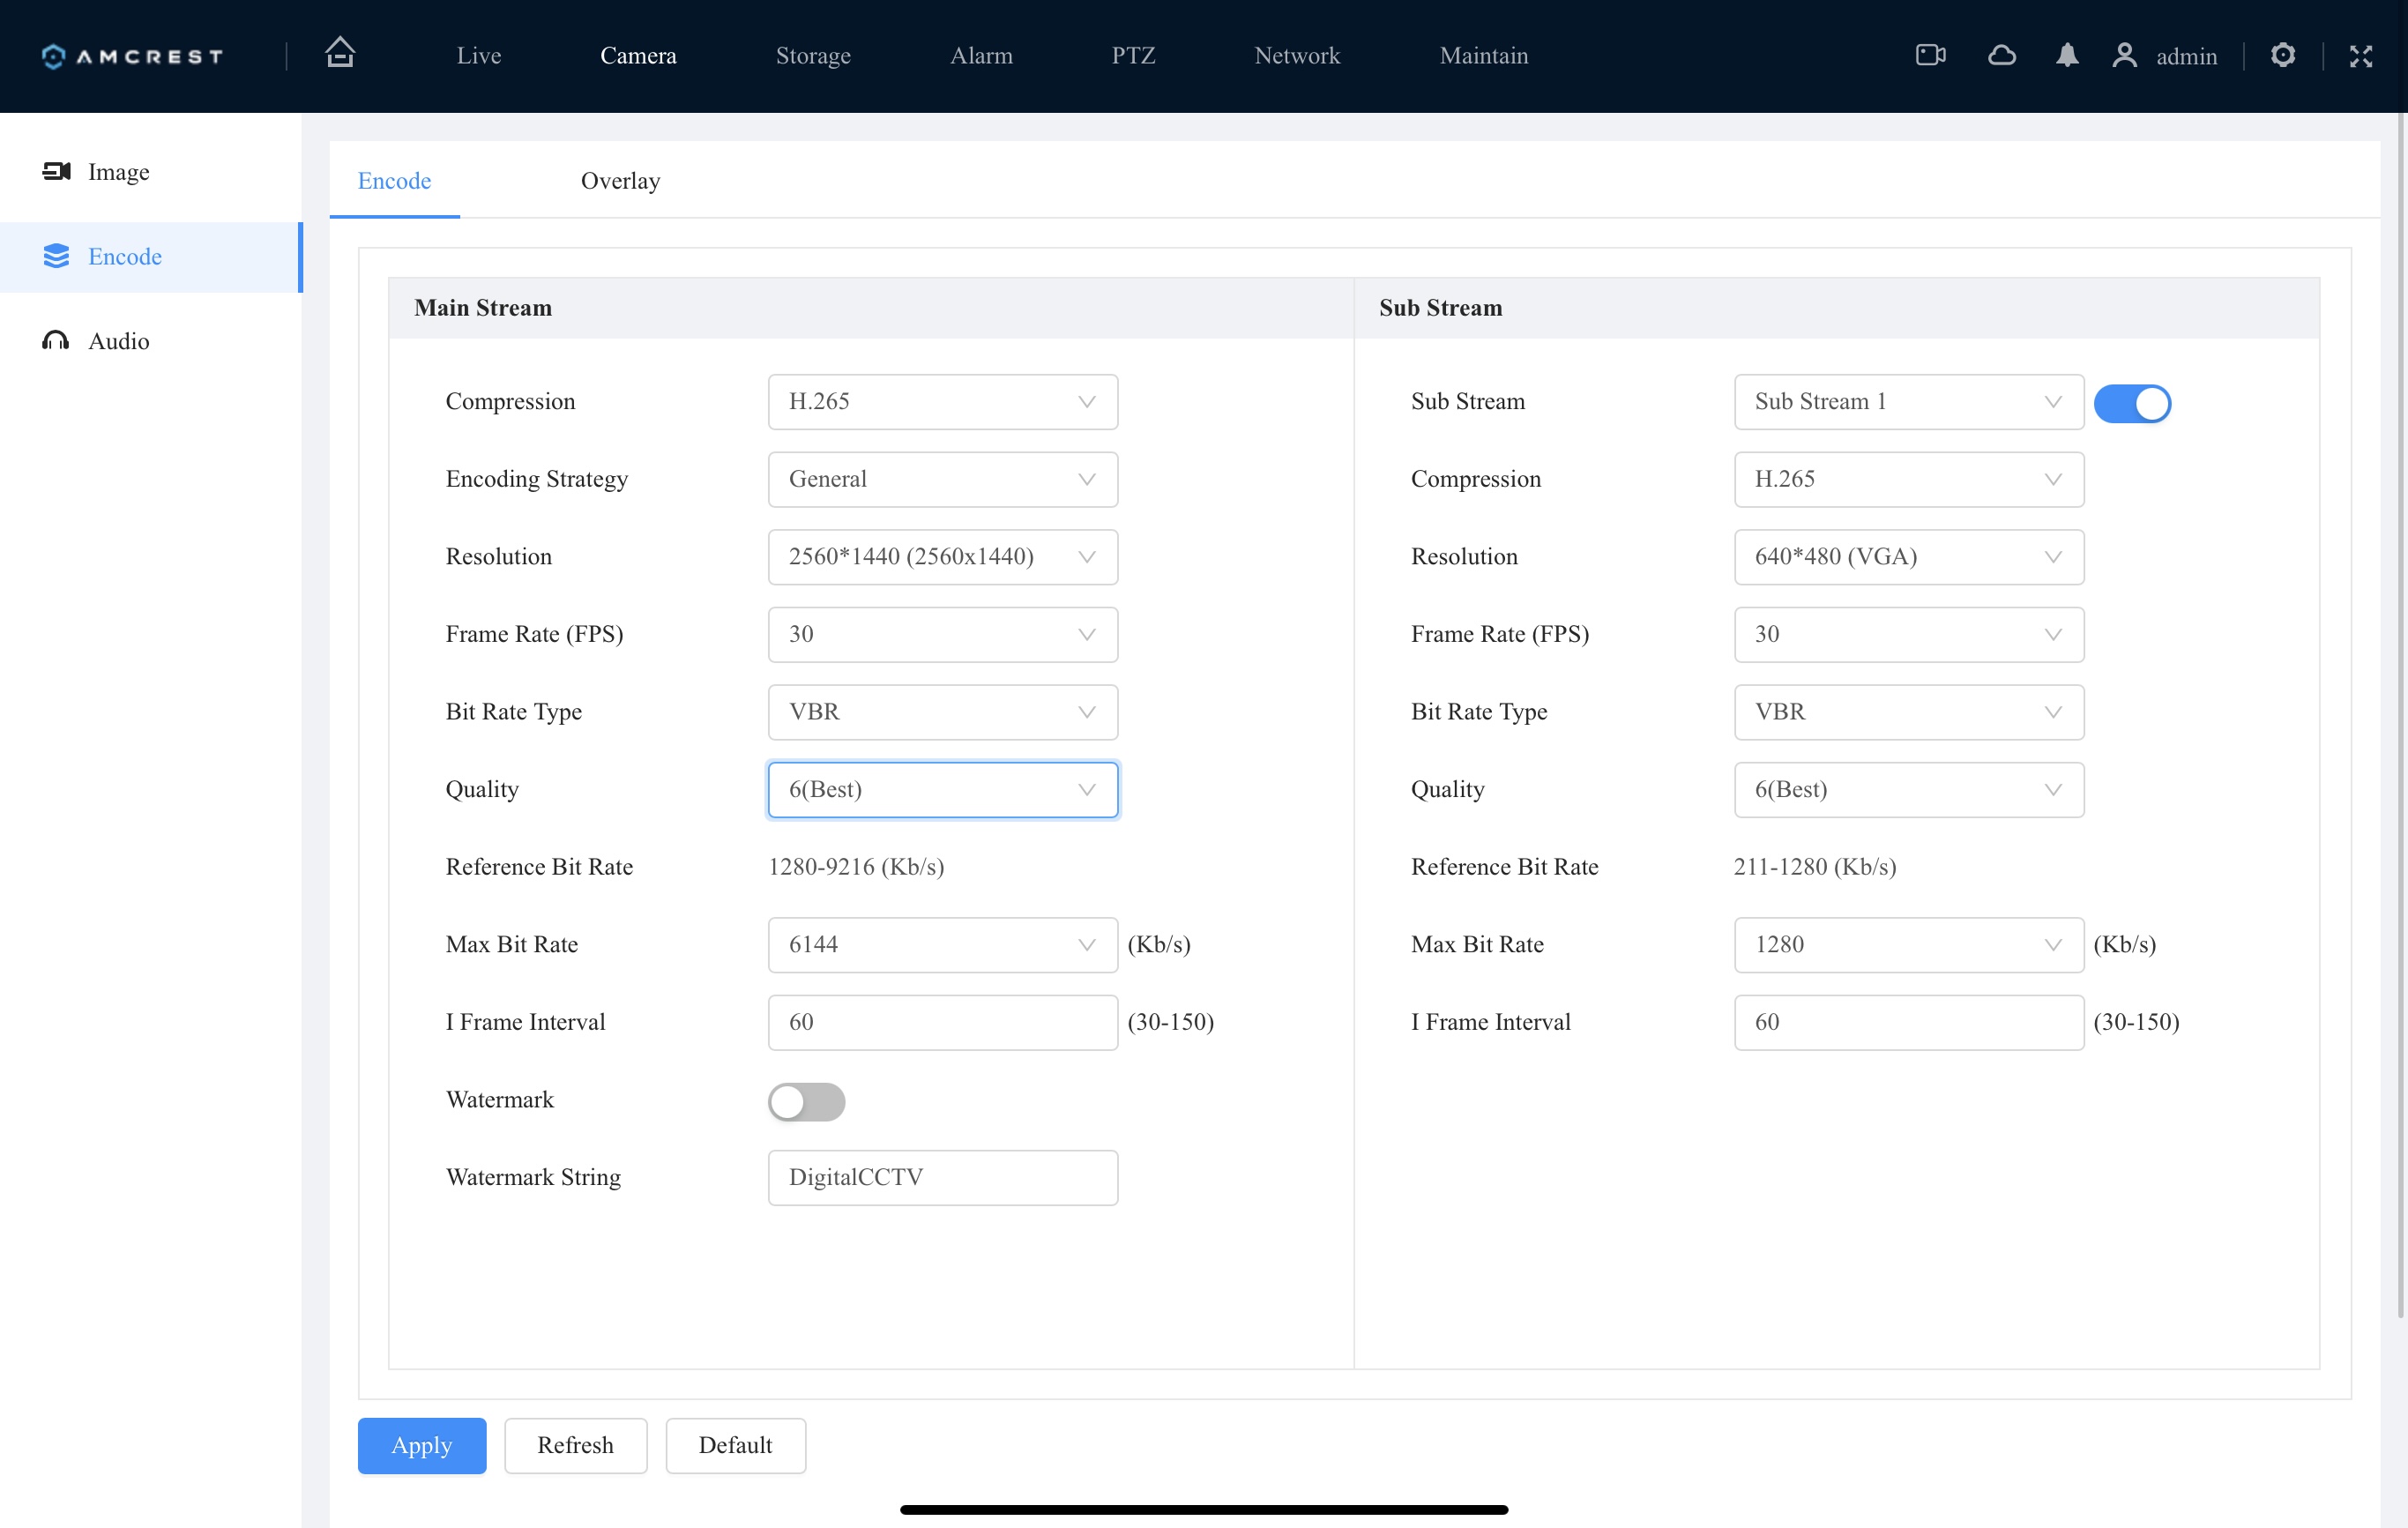Click the Default button
Image resolution: width=2408 pixels, height=1528 pixels.
735,1445
